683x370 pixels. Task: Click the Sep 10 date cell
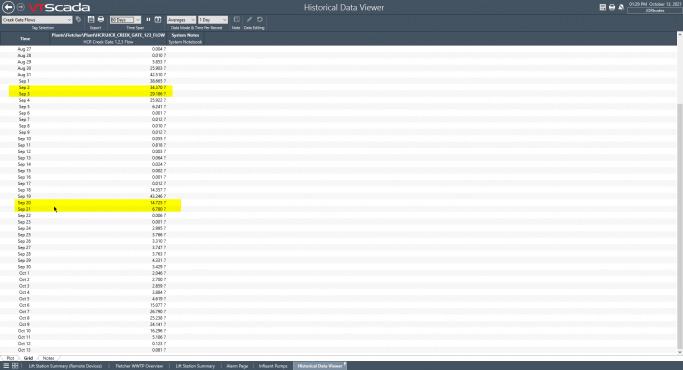(24, 139)
